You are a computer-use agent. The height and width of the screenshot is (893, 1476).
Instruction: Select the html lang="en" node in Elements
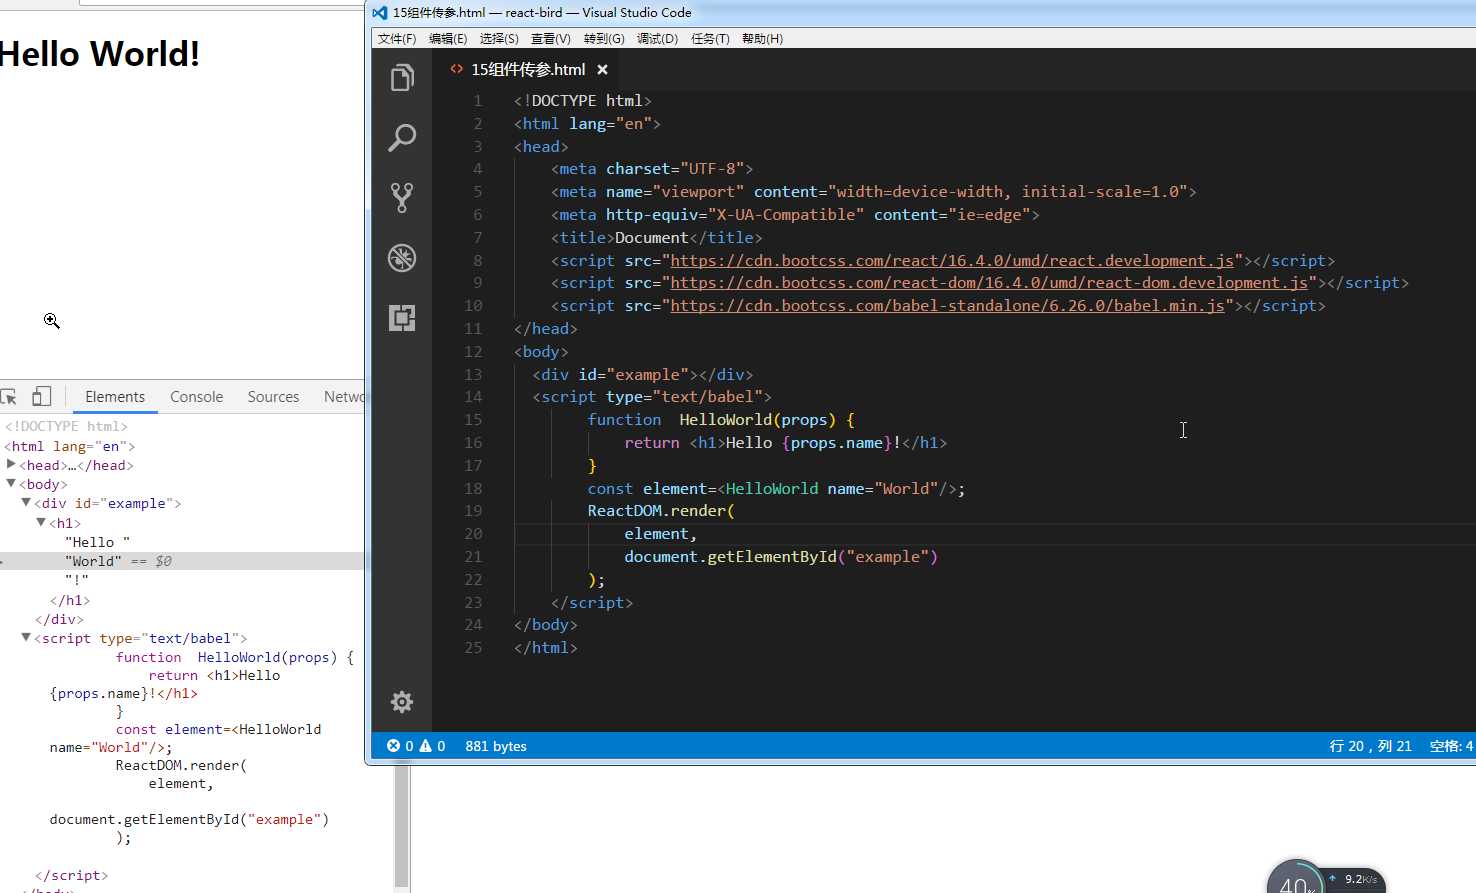tap(70, 446)
